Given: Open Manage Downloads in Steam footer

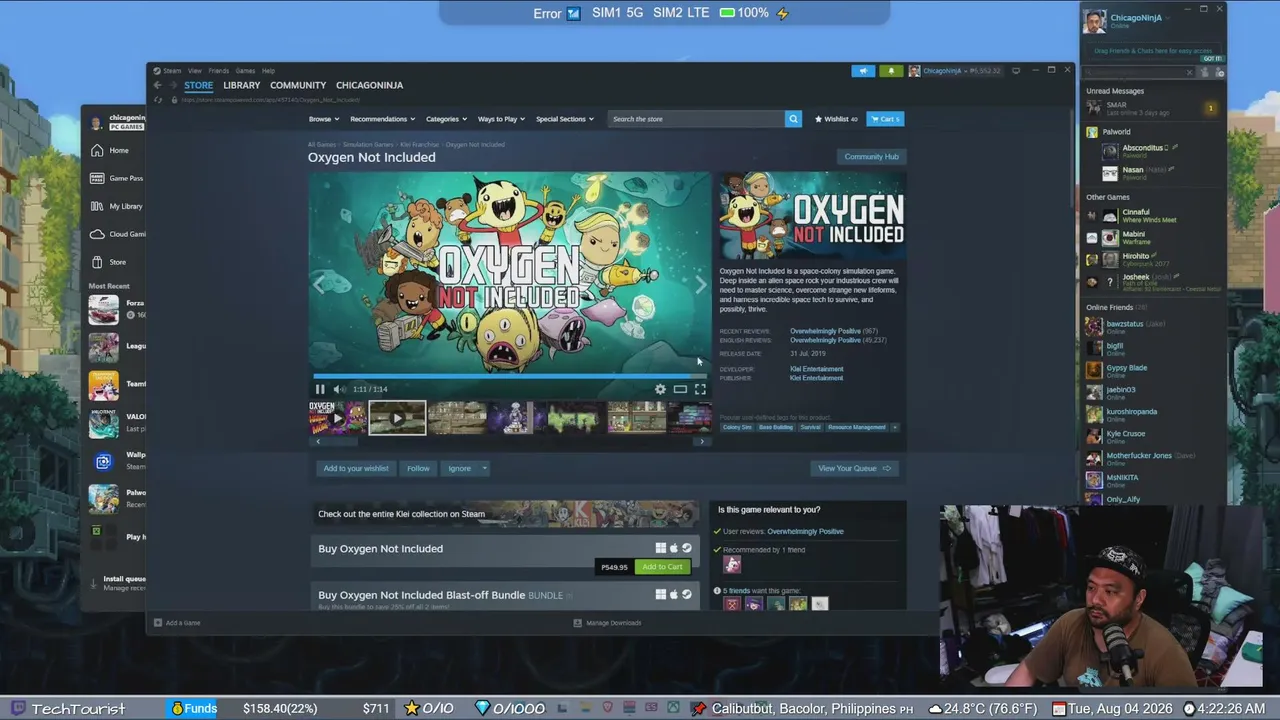Looking at the screenshot, I should (x=607, y=623).
